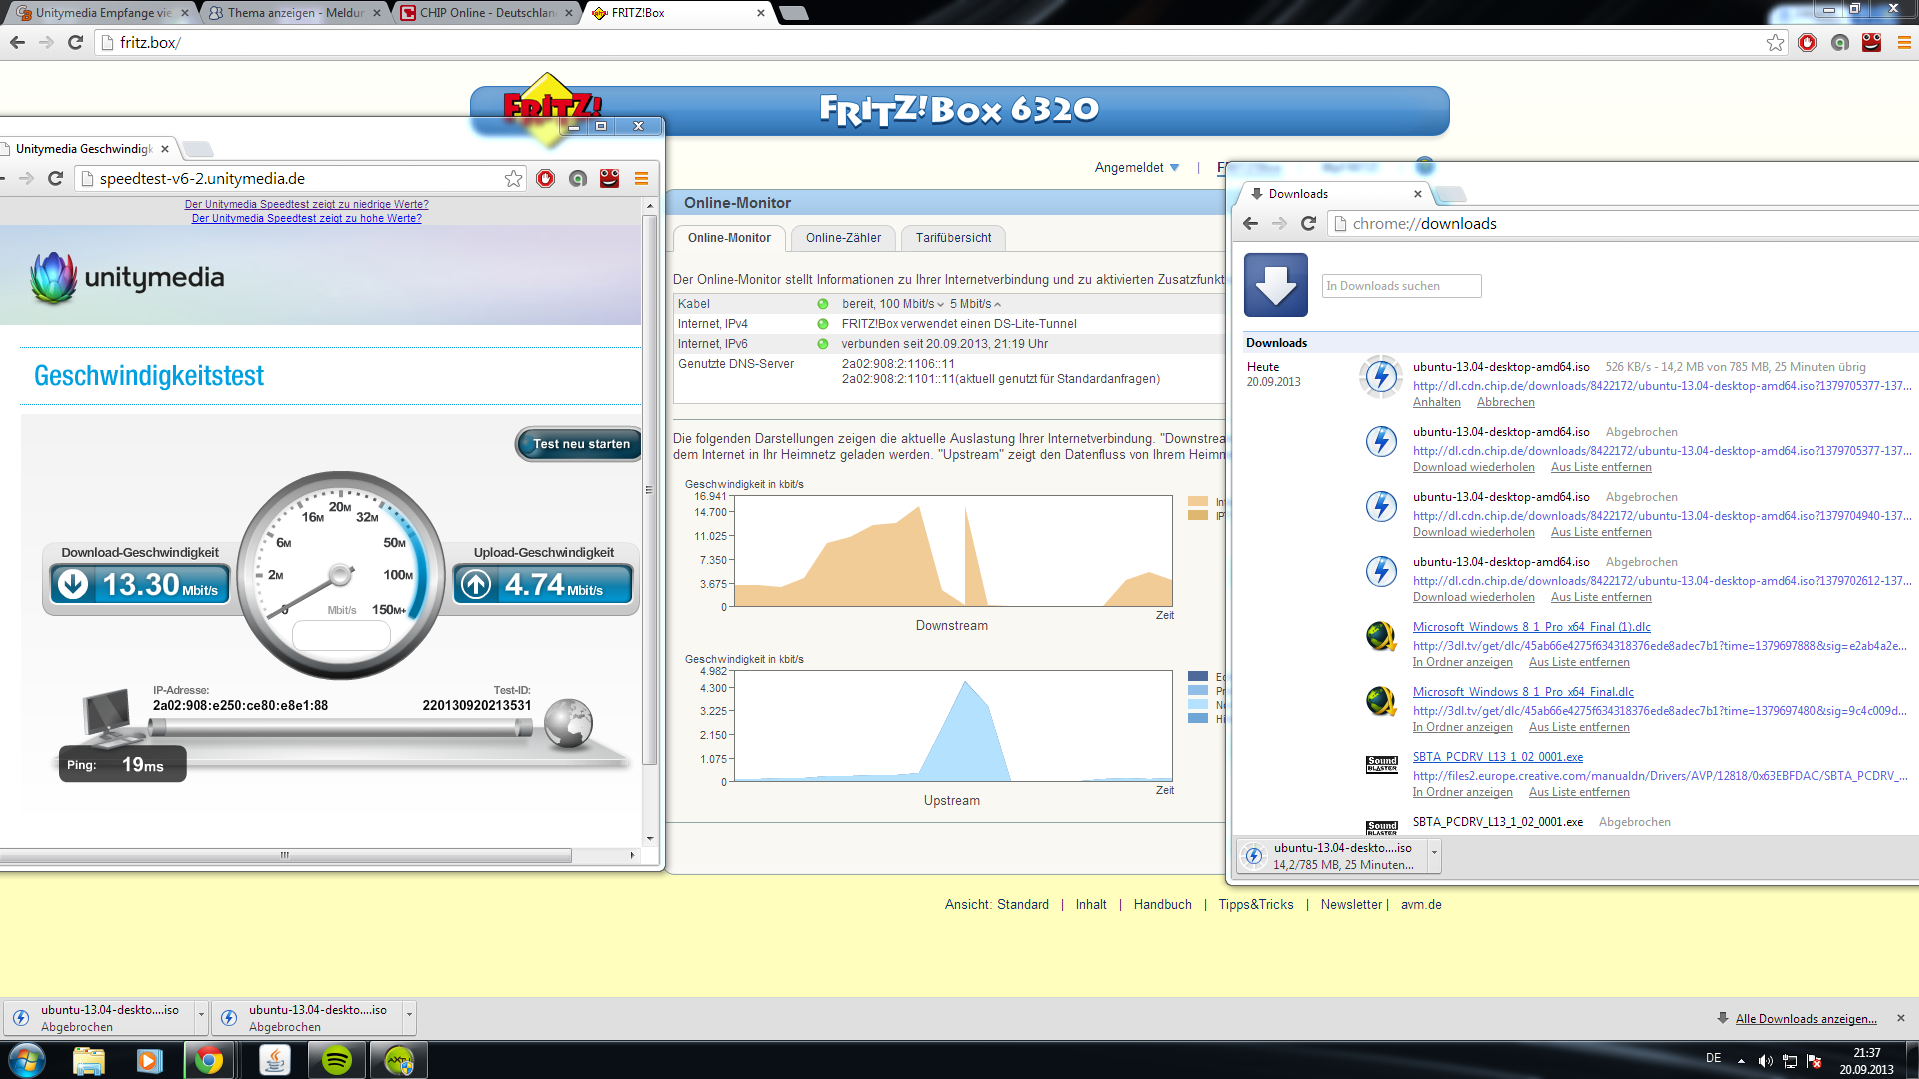Click Sound Blaster icon of SBTA_PCDRV download

pos(1381,765)
